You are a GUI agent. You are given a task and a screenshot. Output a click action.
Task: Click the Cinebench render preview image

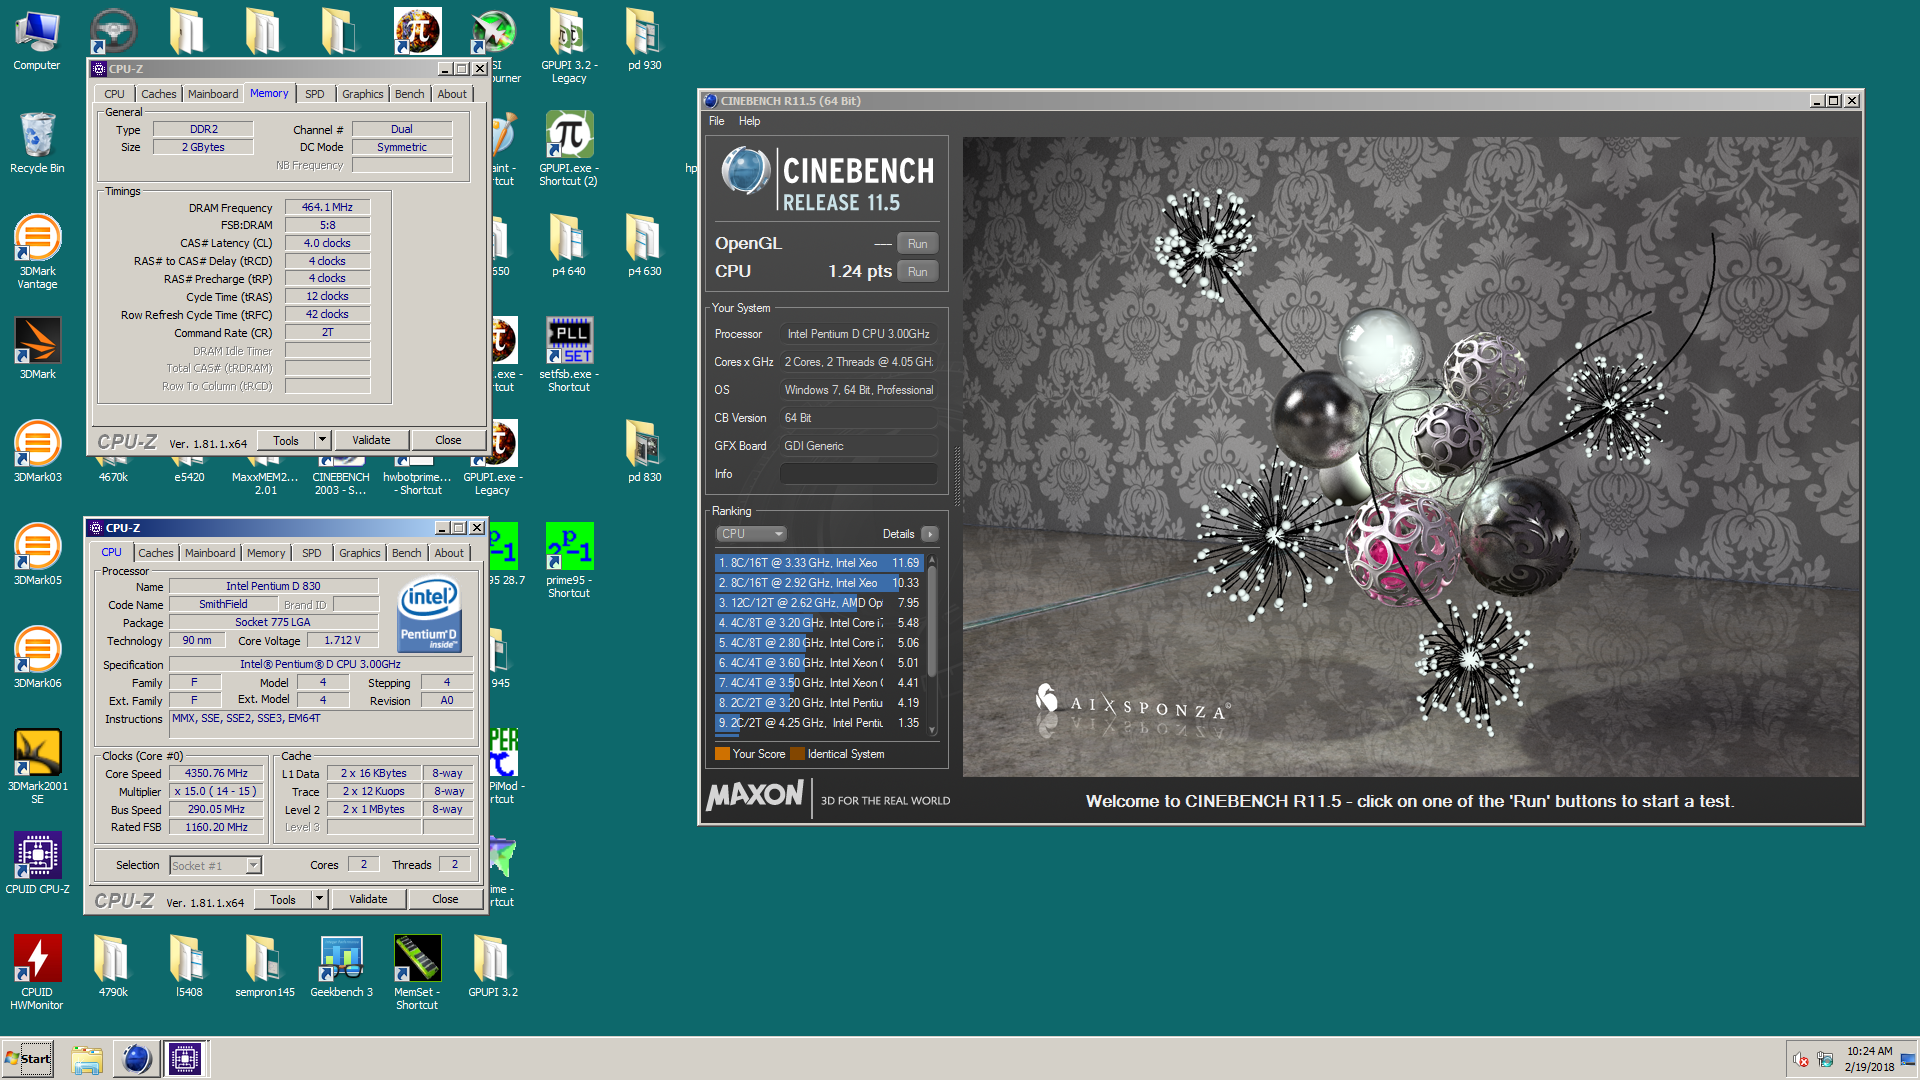click(1410, 456)
